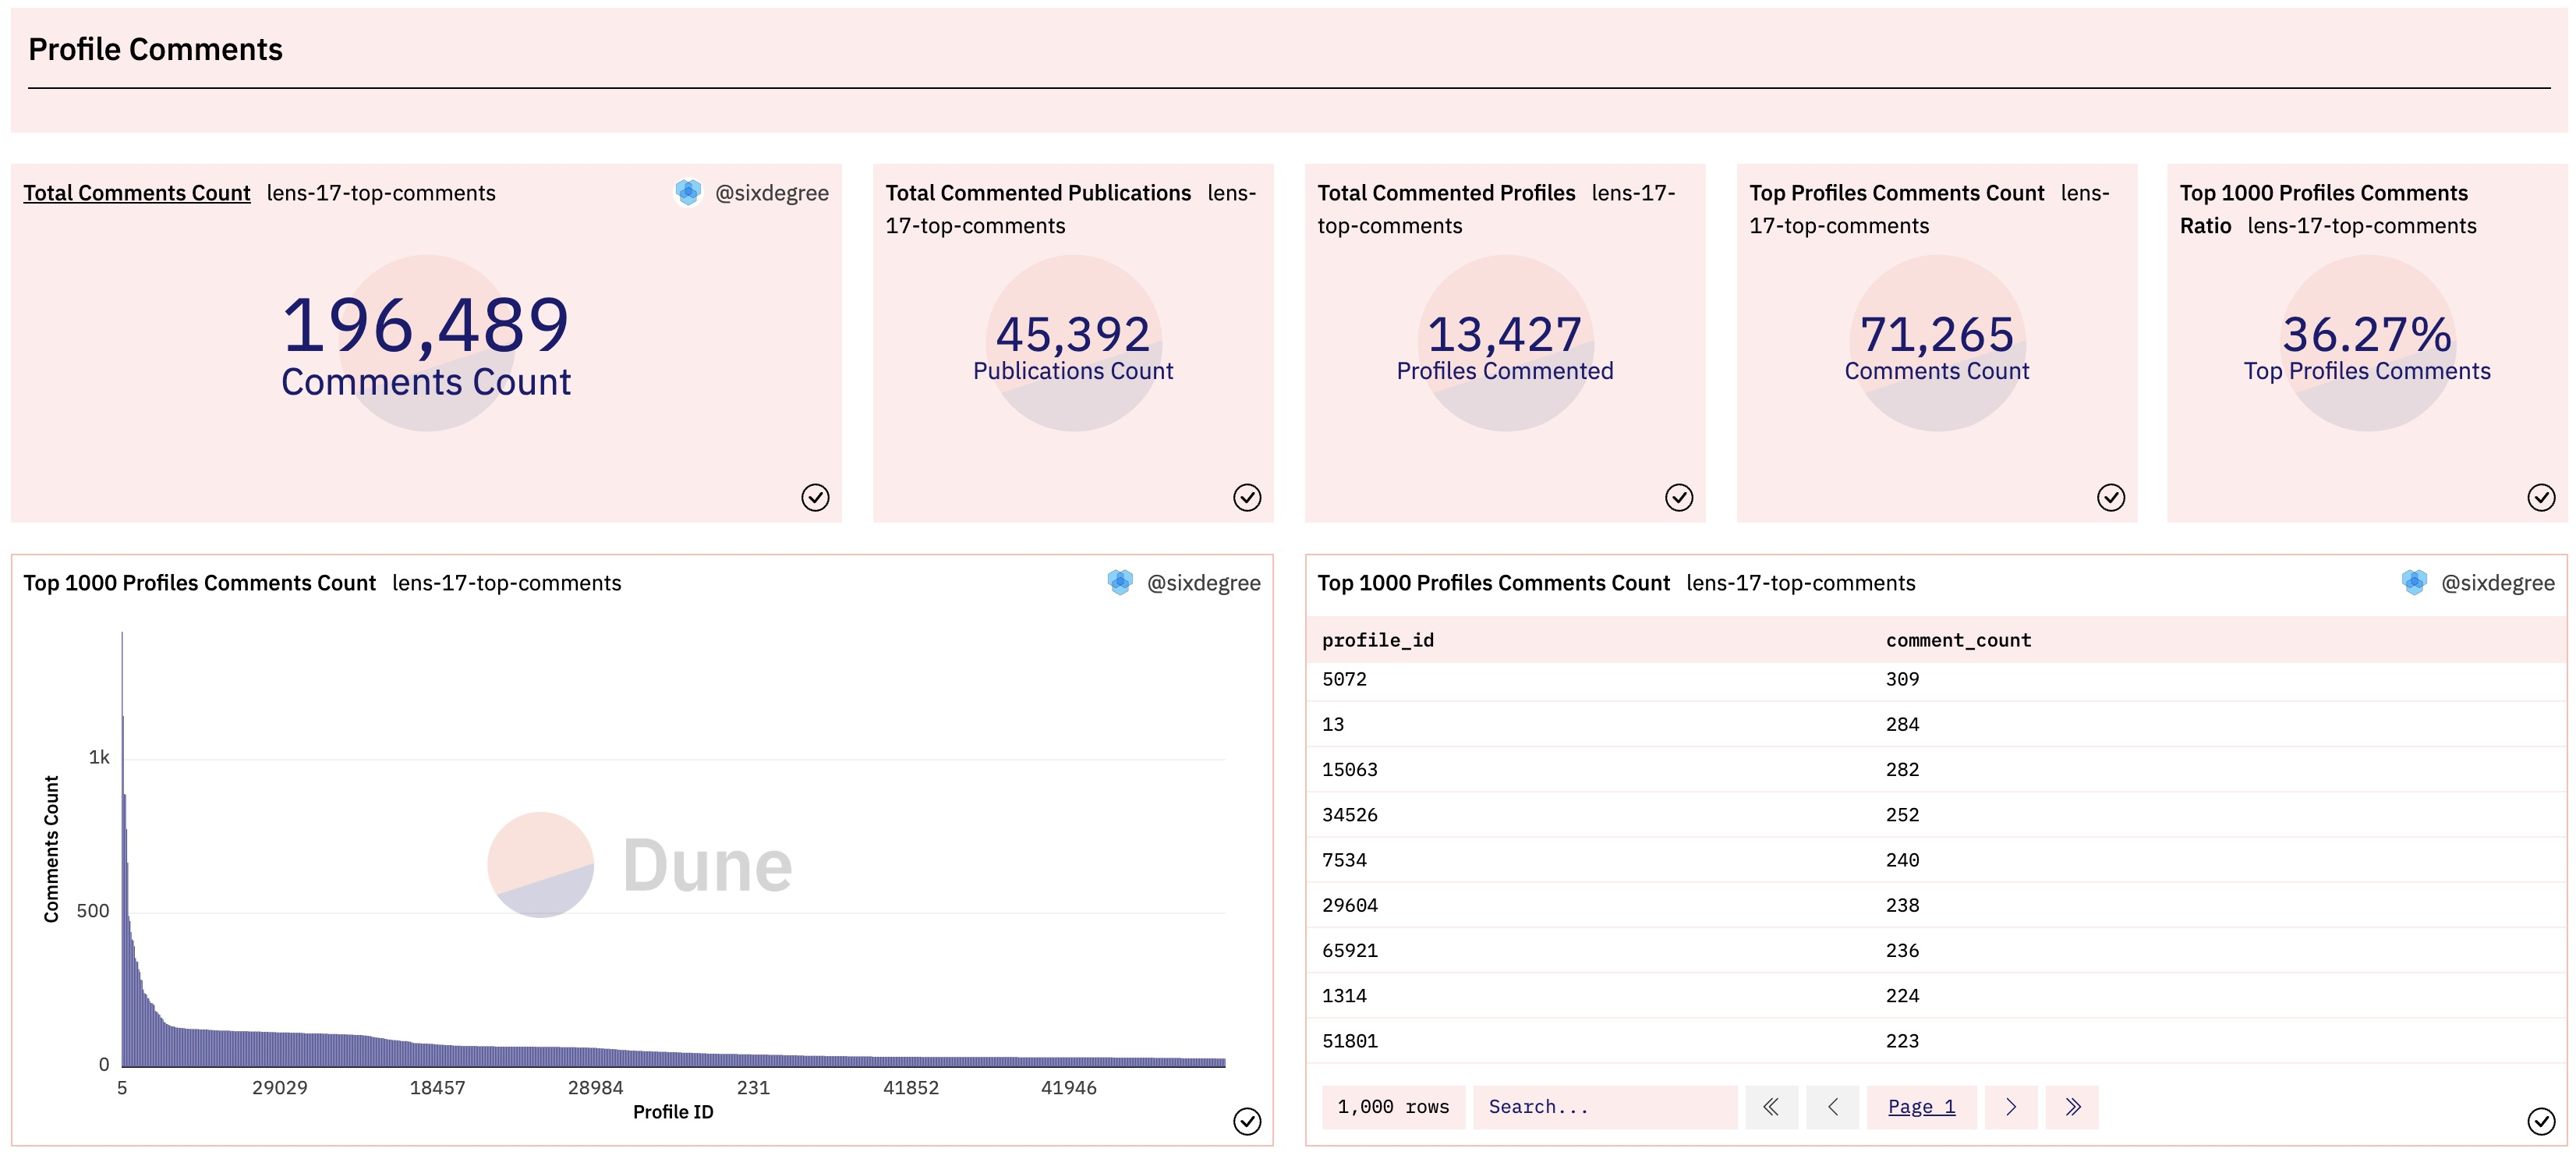Click checkmark icon on Total Commented Publications card
Screen dimensions: 2576x1159
(1247, 497)
